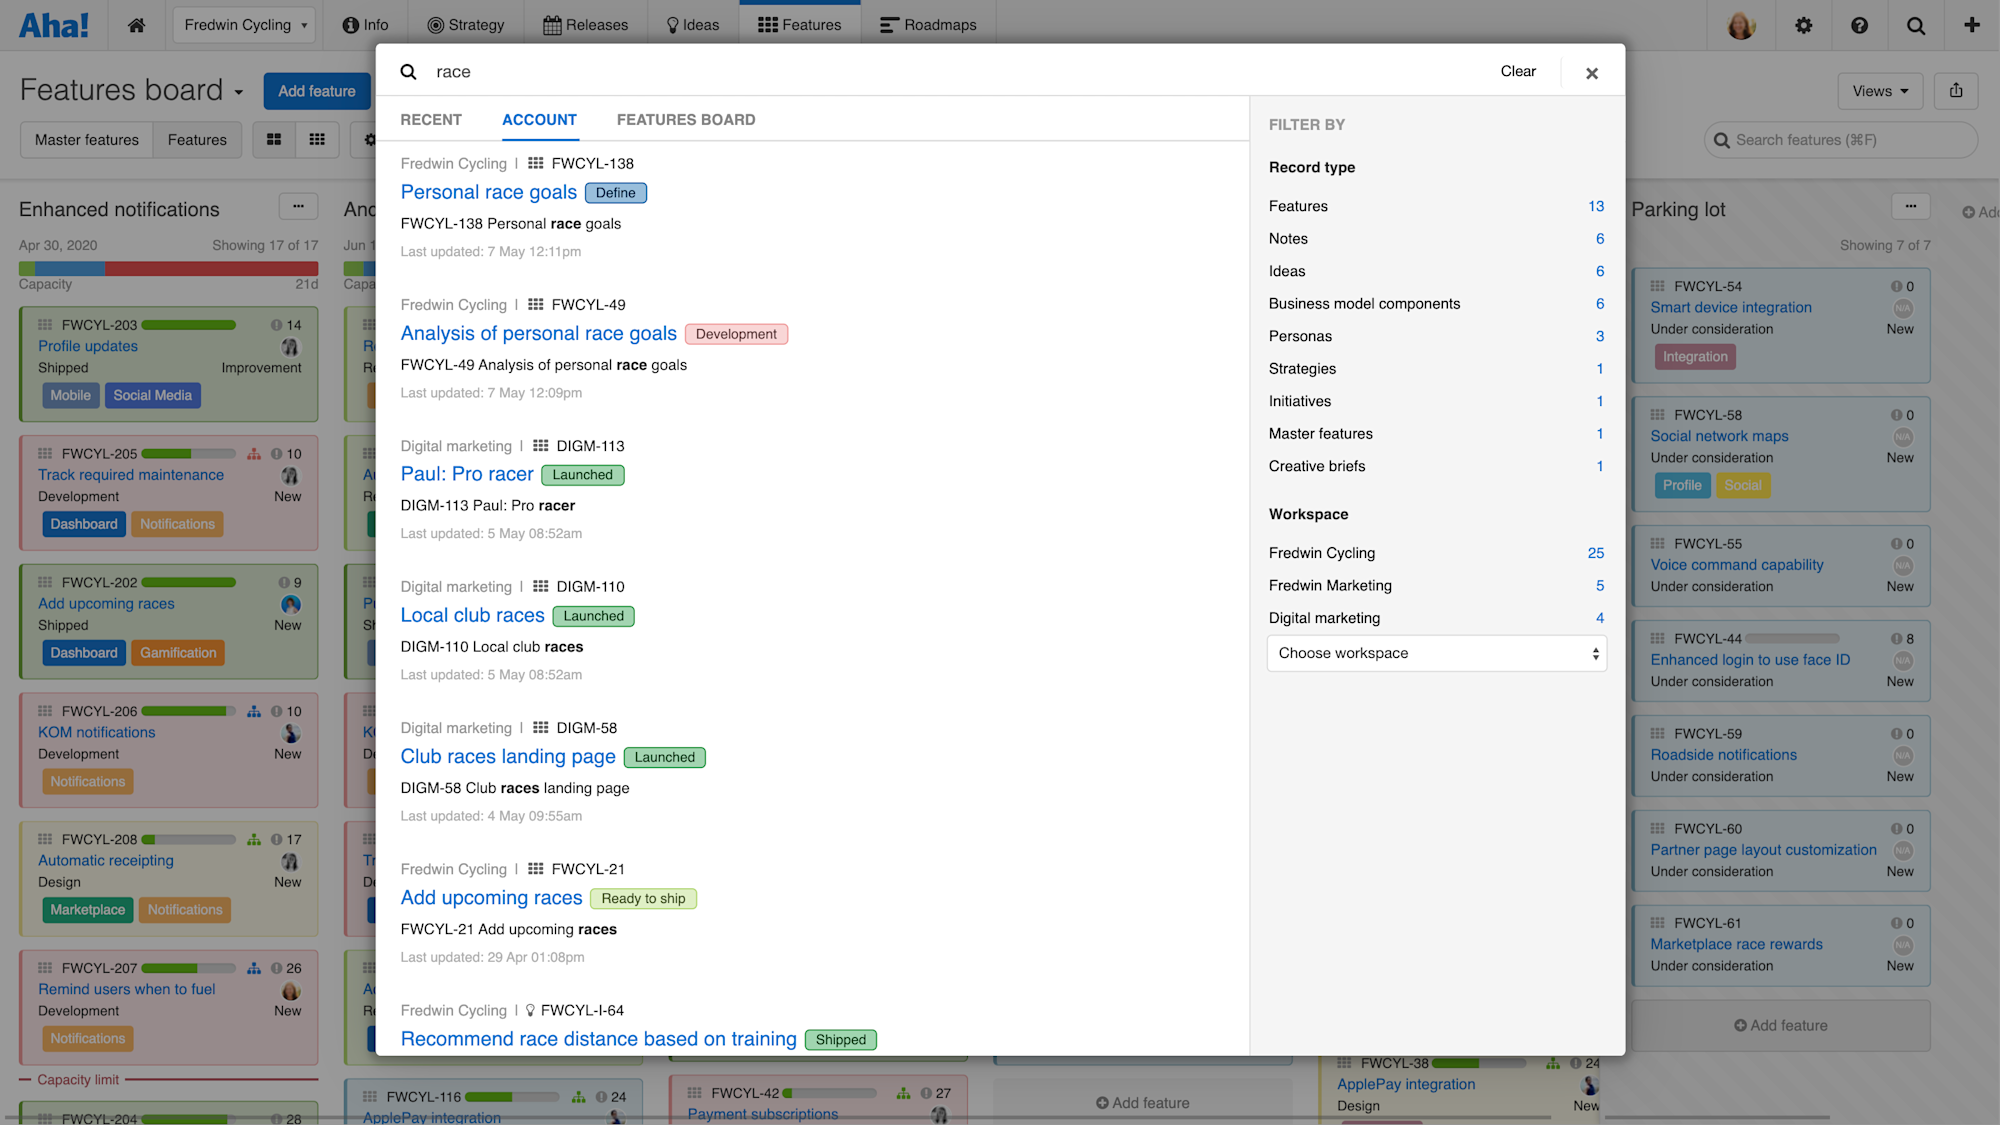
Task: Click the home icon in the top bar
Action: tap(136, 25)
